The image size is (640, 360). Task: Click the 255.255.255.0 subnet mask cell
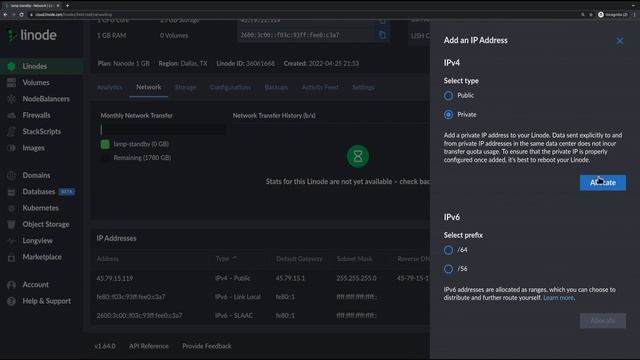point(356,278)
